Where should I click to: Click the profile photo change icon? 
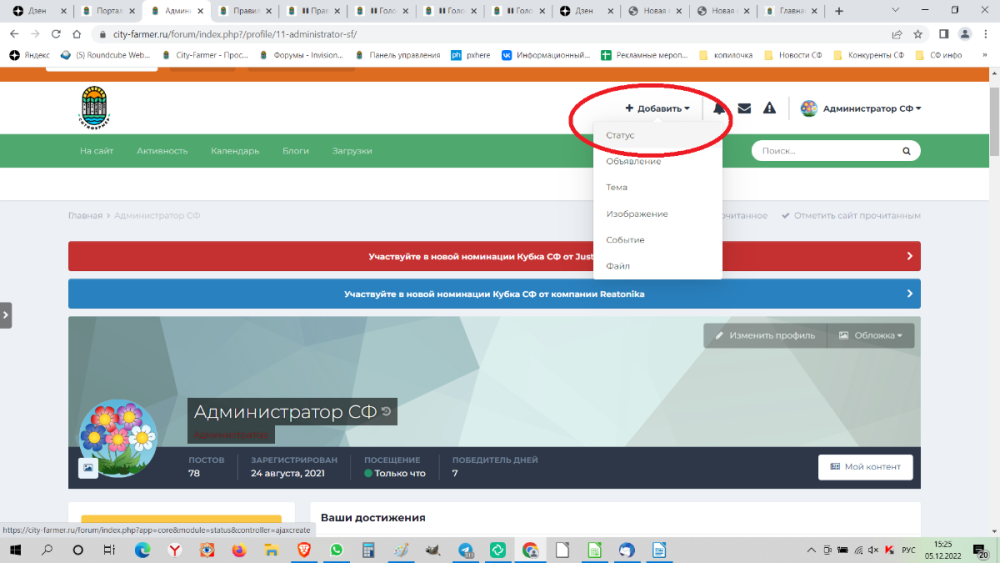pyautogui.click(x=88, y=467)
